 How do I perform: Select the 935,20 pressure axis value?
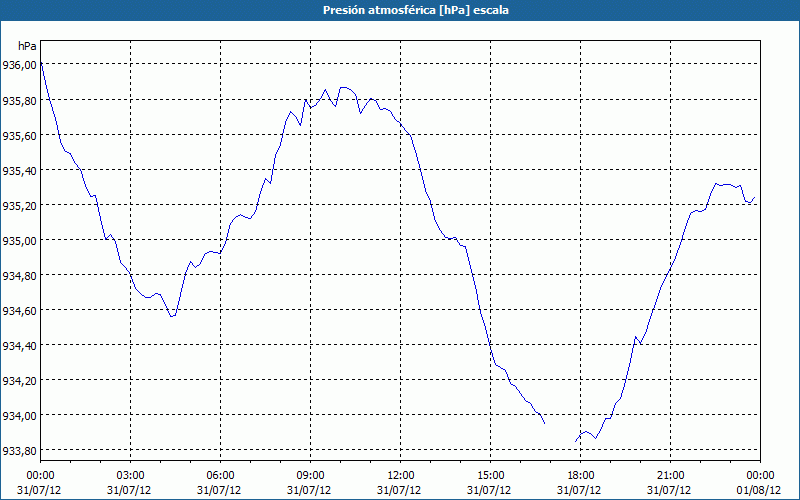tap(19, 206)
